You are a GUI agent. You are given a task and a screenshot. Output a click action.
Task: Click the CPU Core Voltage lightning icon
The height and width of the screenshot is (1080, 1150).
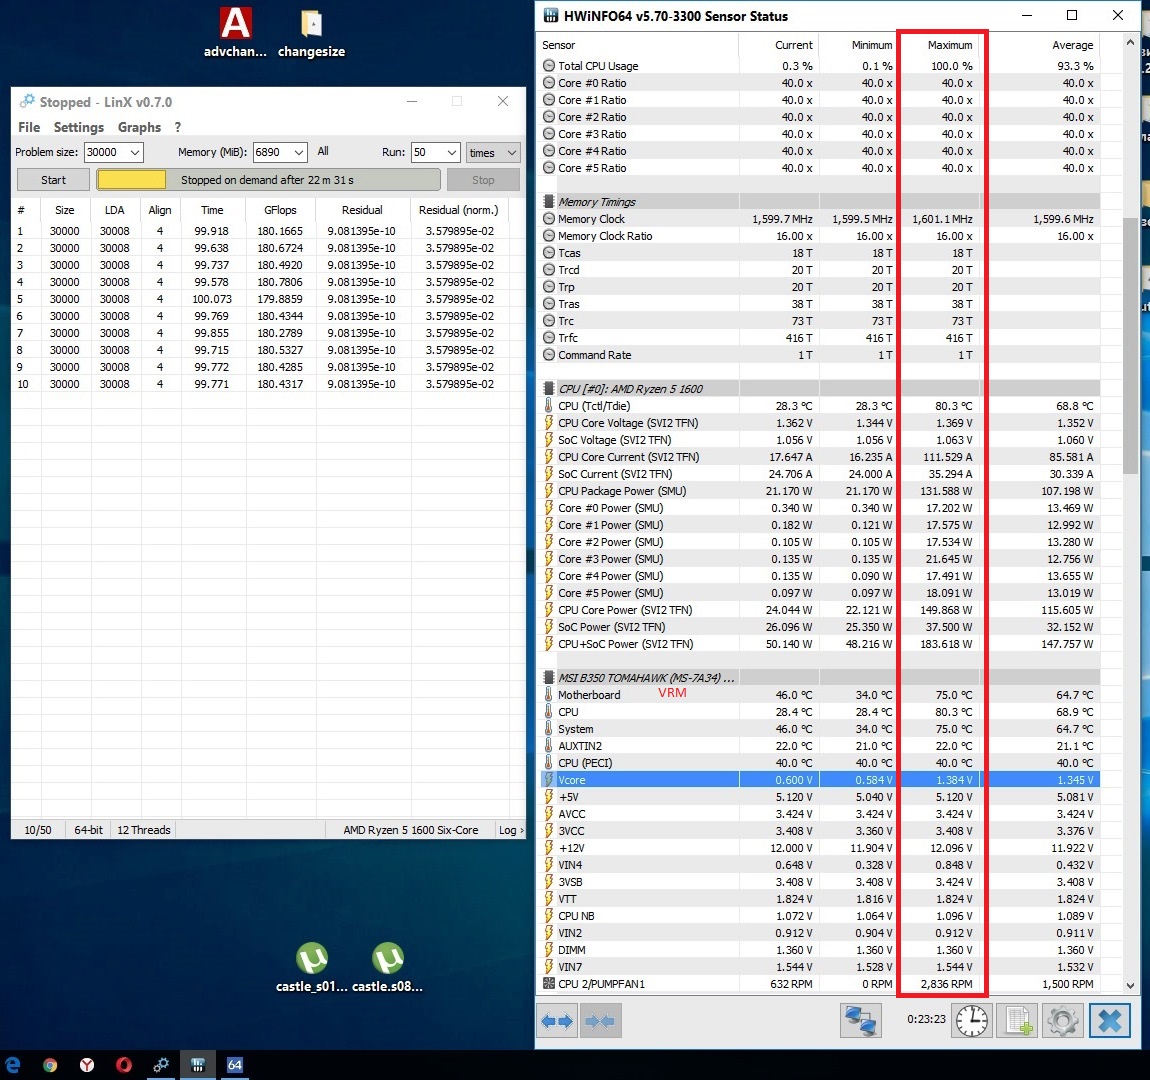tap(549, 422)
